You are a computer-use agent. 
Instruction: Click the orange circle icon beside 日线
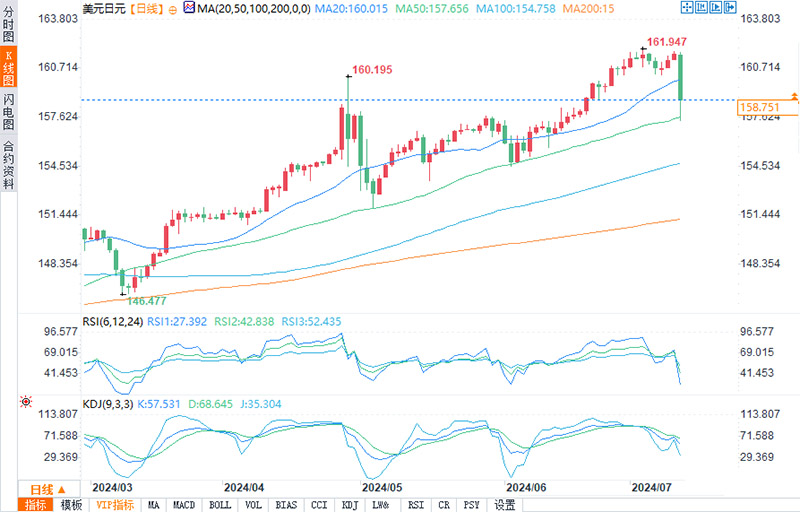point(173,10)
